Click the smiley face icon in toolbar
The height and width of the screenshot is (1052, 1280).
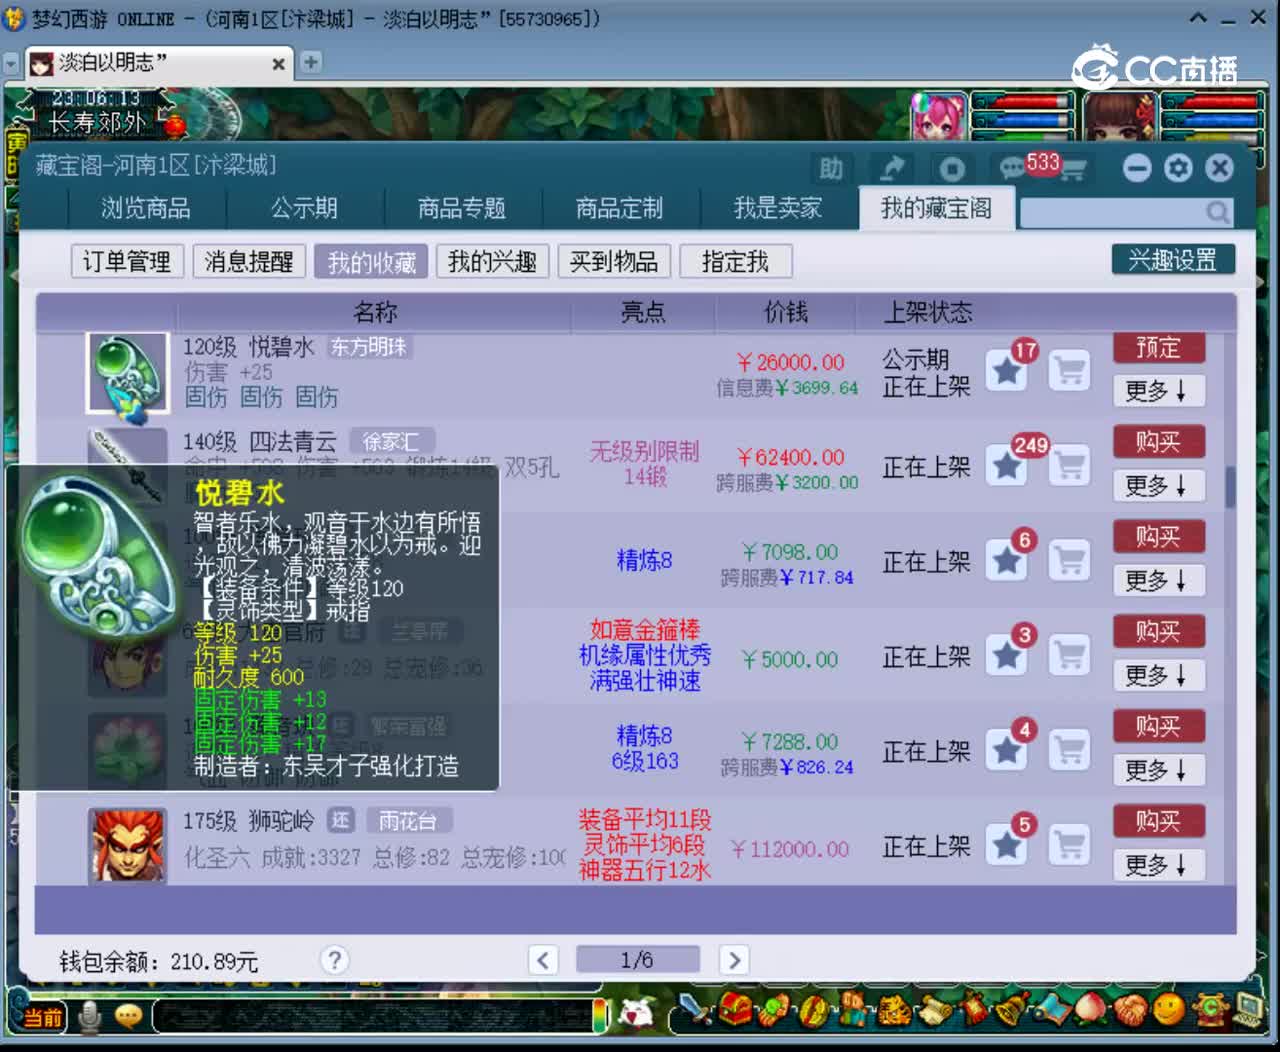click(x=1168, y=1009)
